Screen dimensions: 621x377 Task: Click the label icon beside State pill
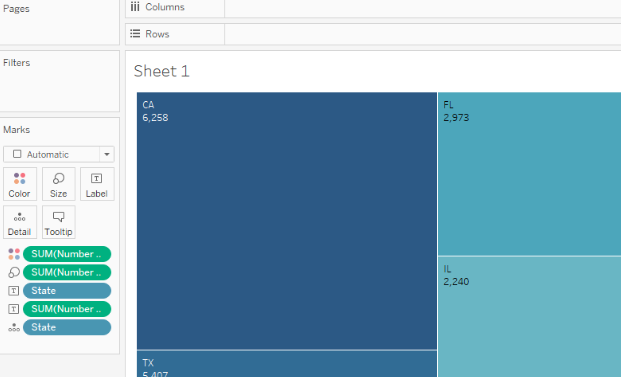14,291
